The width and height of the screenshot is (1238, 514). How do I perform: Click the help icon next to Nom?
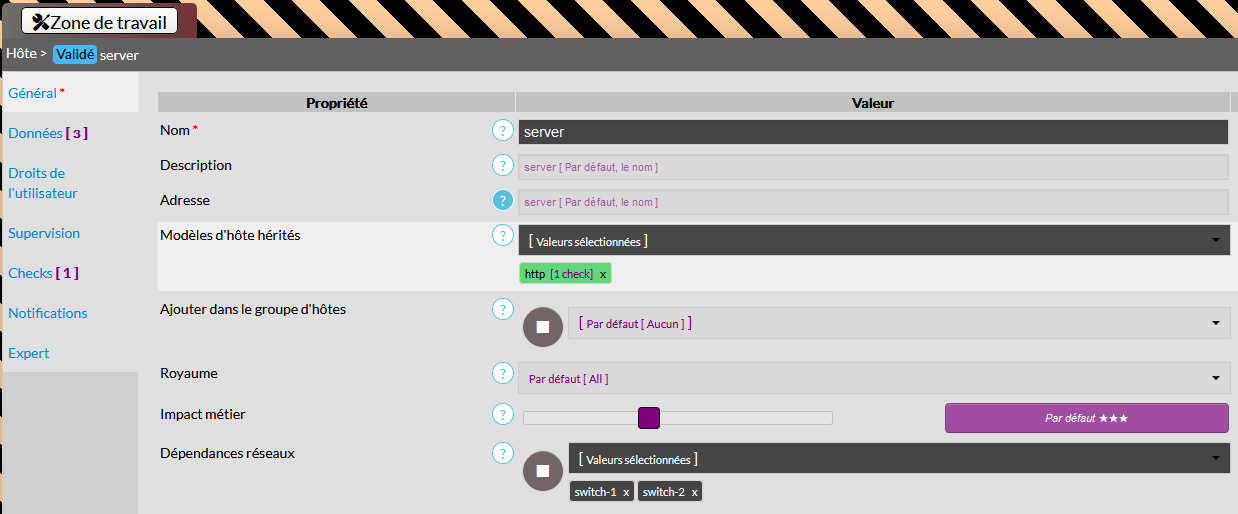[503, 131]
